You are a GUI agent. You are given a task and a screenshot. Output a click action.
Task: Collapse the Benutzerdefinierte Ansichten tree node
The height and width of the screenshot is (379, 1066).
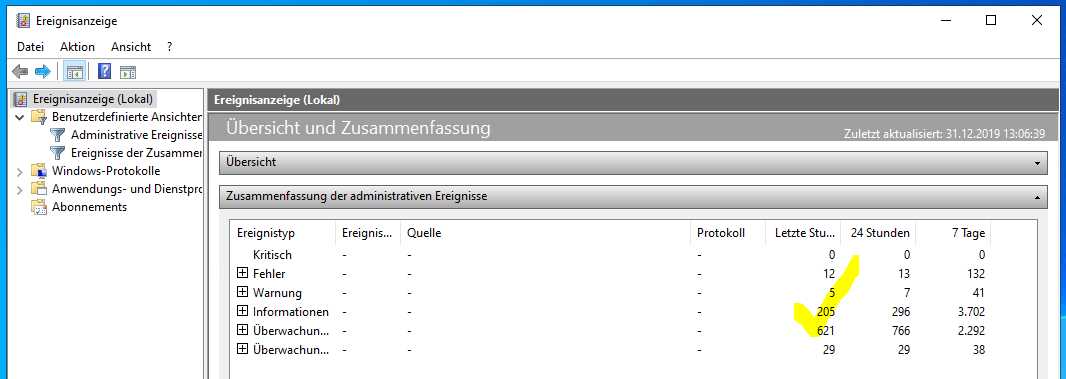tap(20, 117)
